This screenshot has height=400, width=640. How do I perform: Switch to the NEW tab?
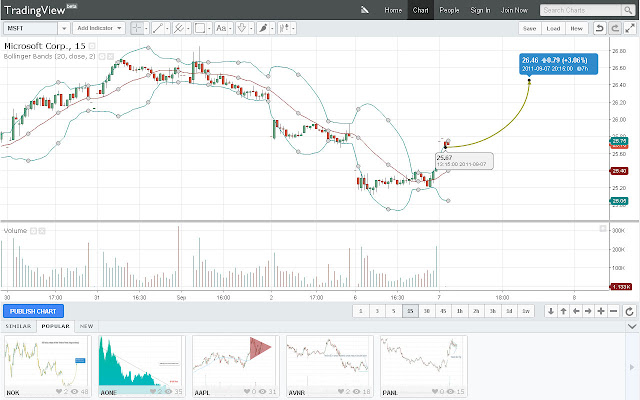87,326
